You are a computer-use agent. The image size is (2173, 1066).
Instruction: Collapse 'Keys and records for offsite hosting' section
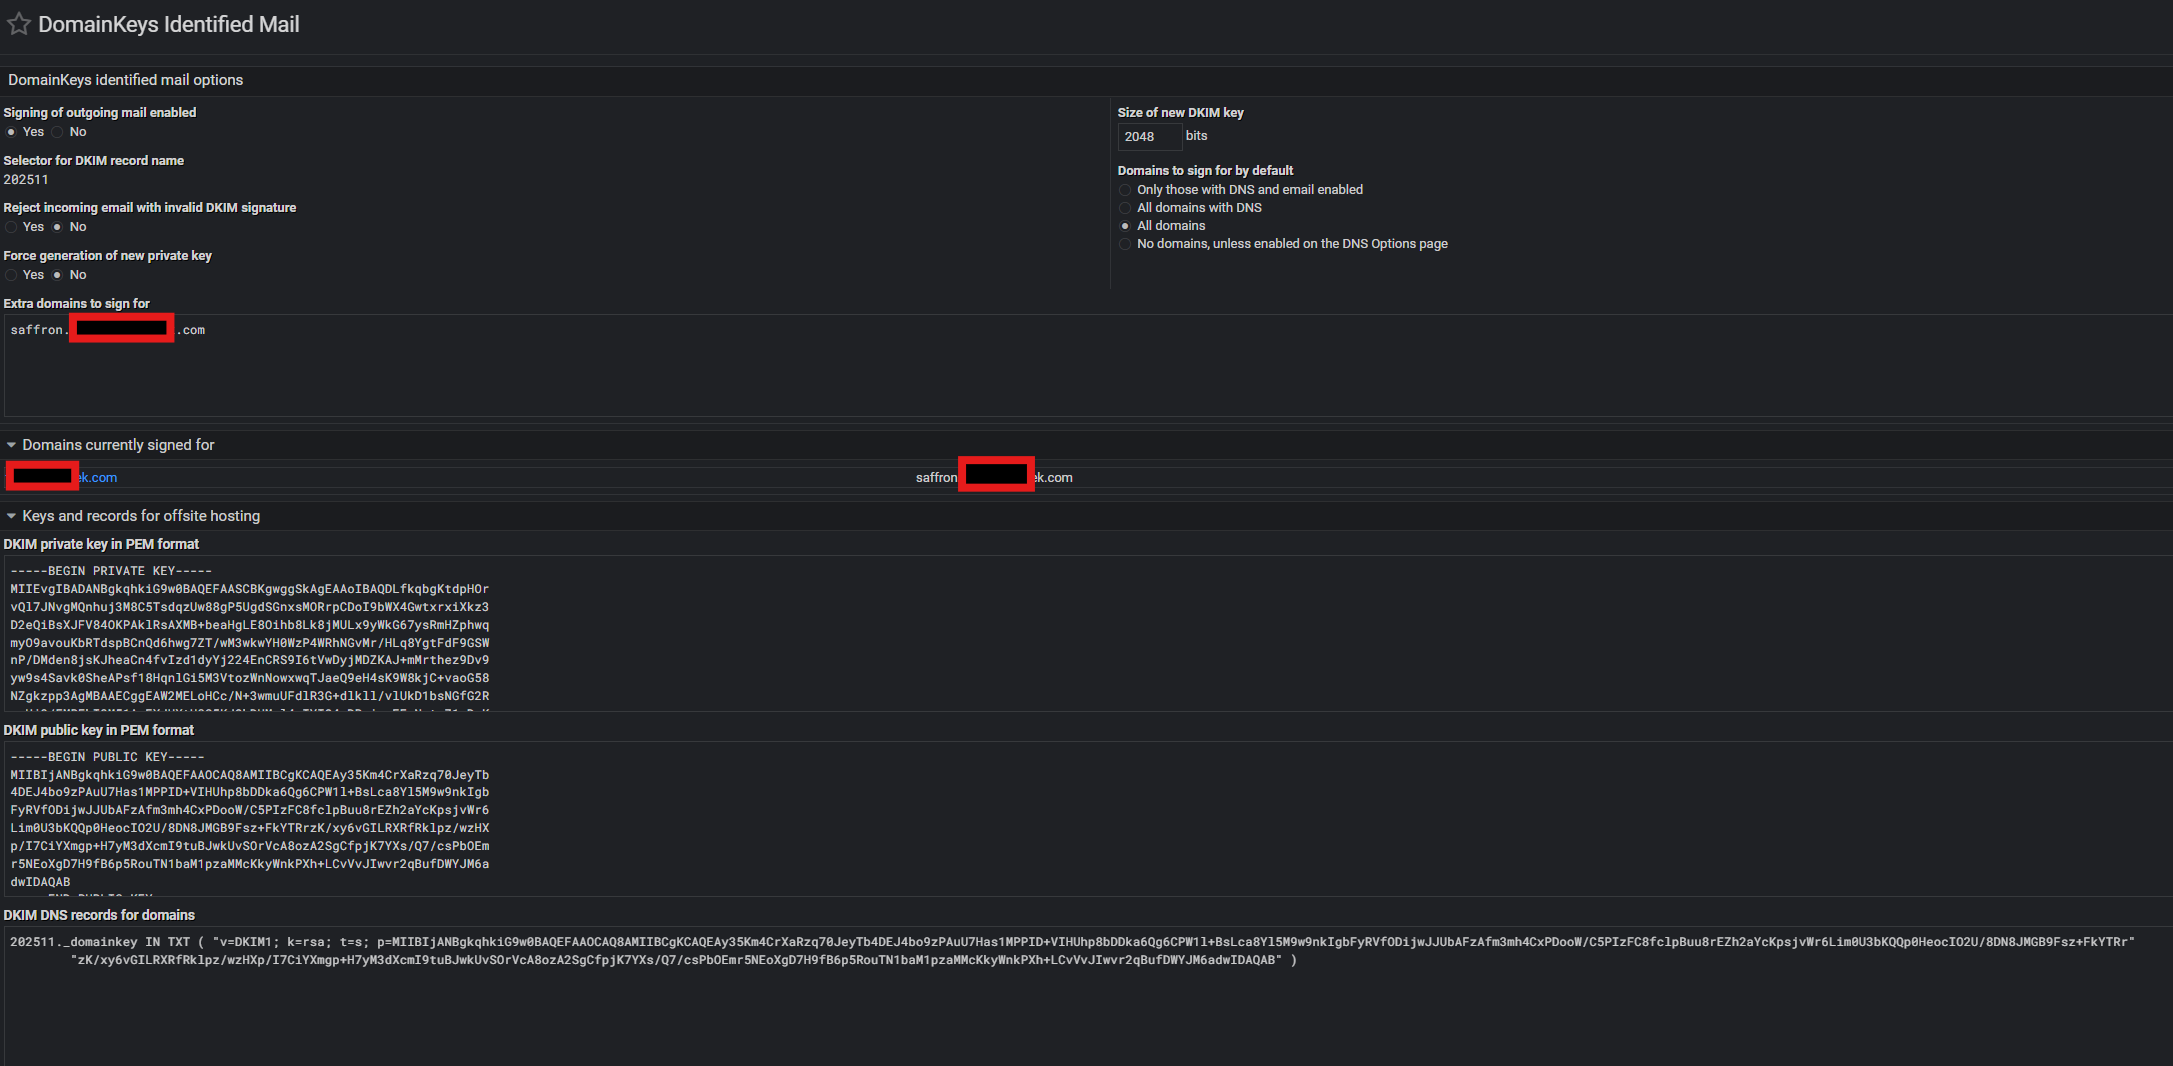12,516
